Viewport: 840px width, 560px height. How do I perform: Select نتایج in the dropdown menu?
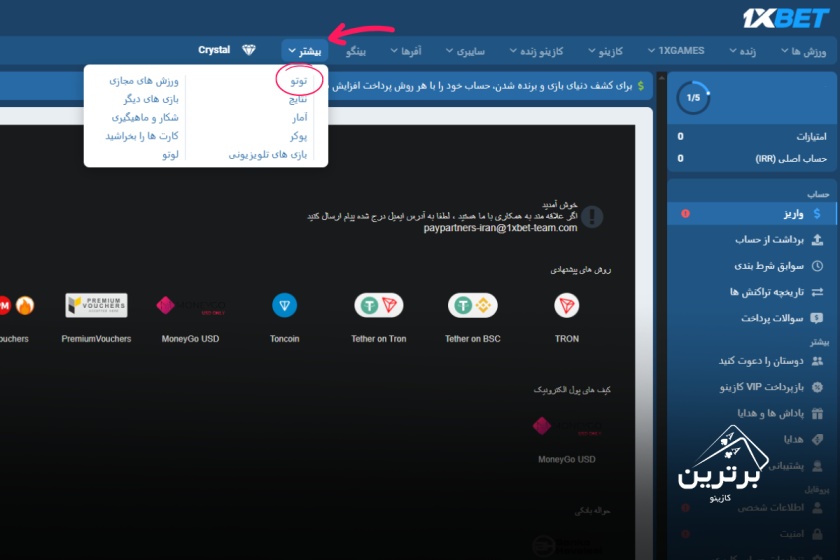click(298, 99)
